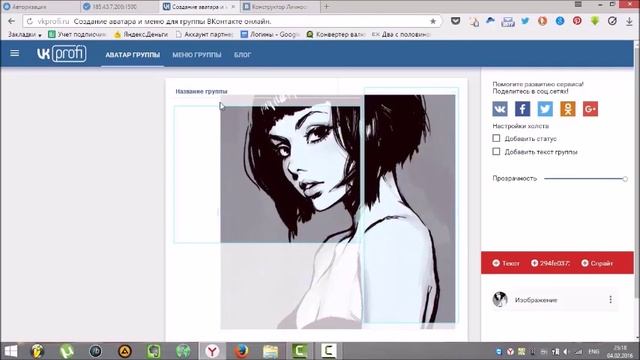Open the green Camtasia taskbar icon
640x360 pixels.
point(299,351)
